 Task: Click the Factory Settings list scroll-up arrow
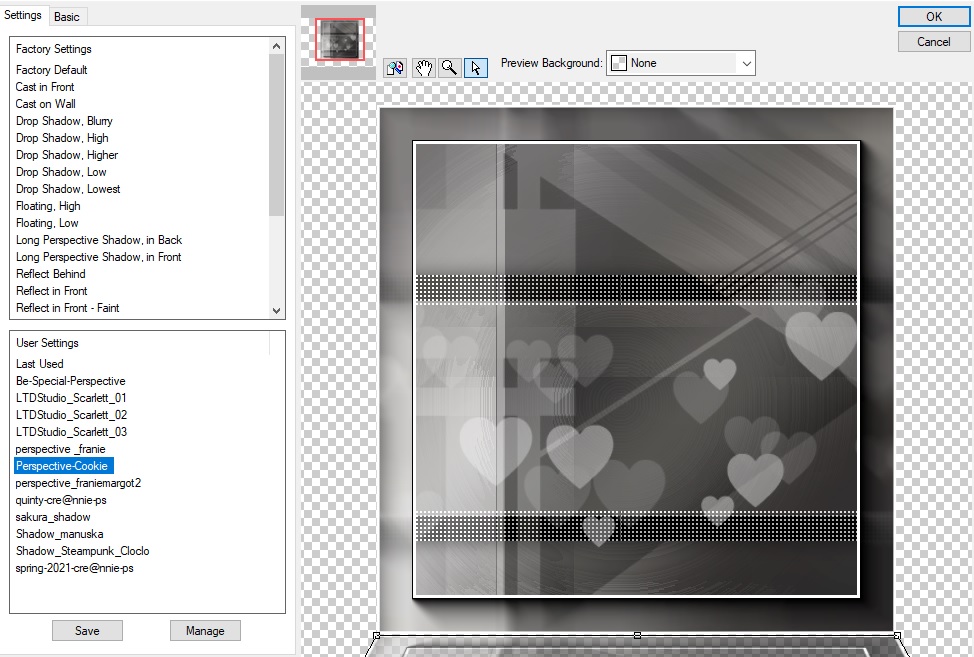(x=276, y=46)
